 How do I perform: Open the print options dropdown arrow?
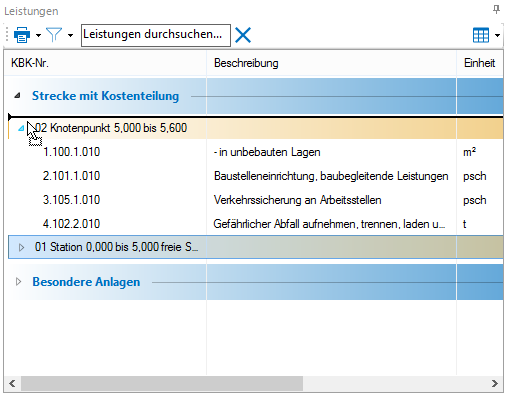coord(38,35)
